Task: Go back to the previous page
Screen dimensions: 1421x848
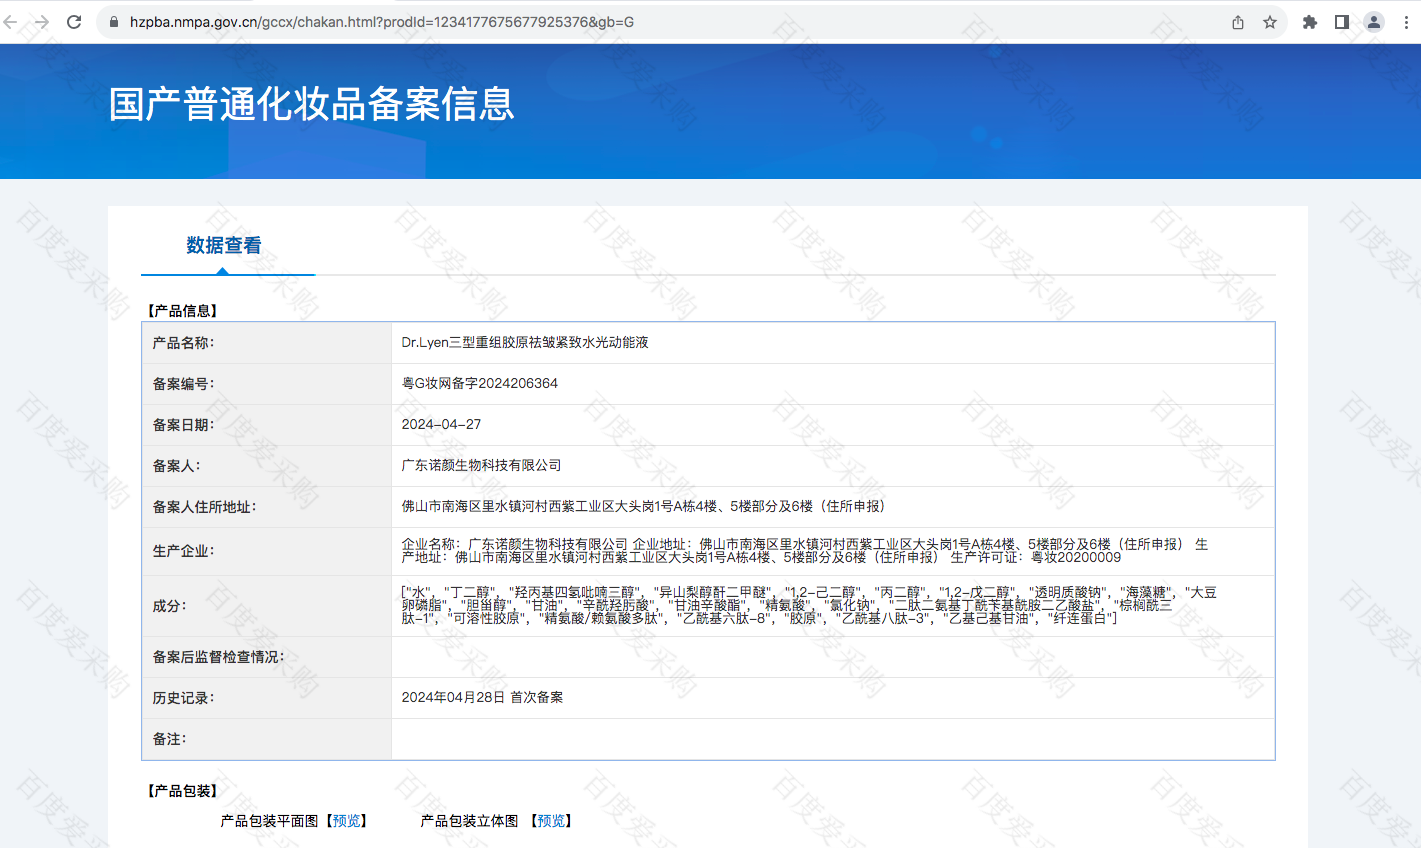Action: pos(11,22)
